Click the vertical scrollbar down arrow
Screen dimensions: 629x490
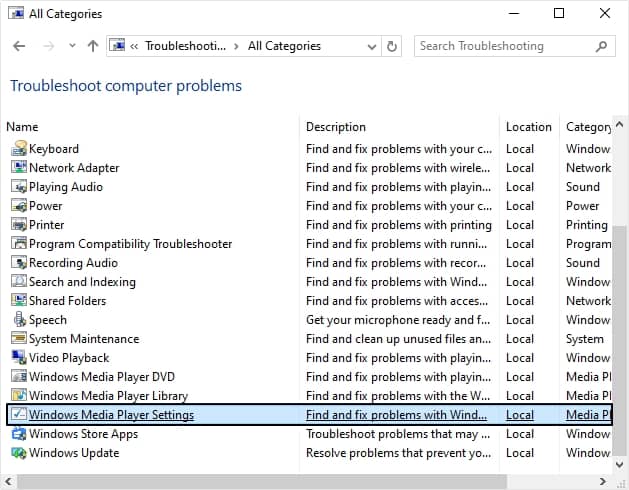620,465
